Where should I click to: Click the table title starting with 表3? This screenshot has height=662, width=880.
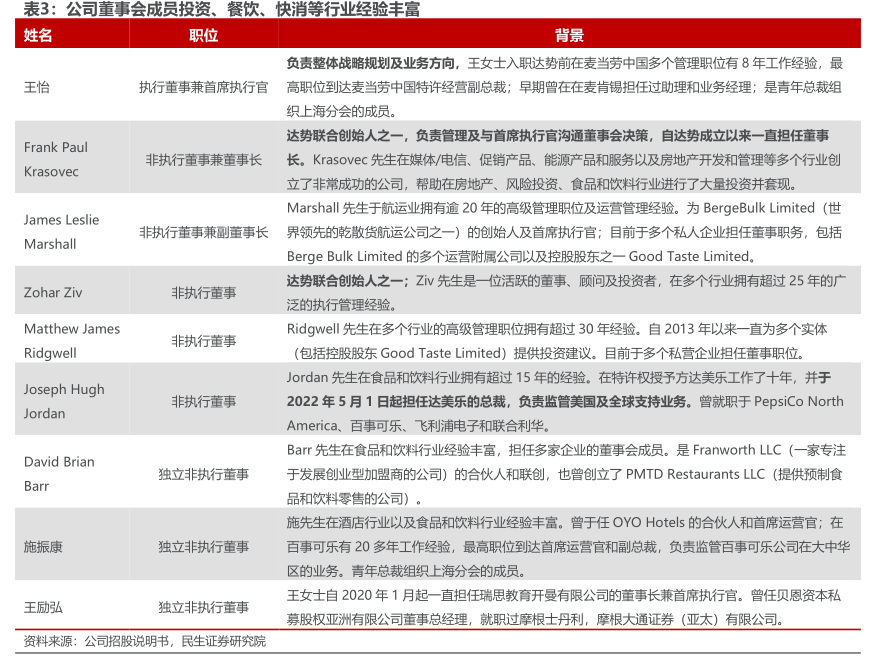click(x=221, y=9)
